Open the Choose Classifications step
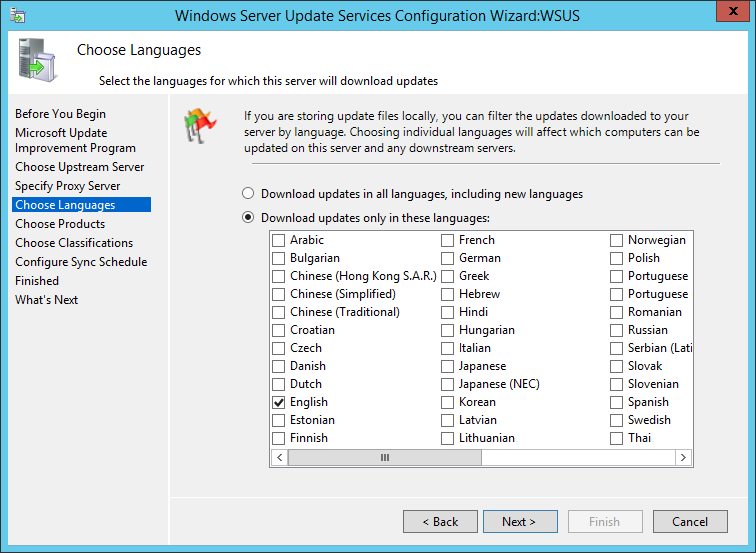 (x=74, y=243)
